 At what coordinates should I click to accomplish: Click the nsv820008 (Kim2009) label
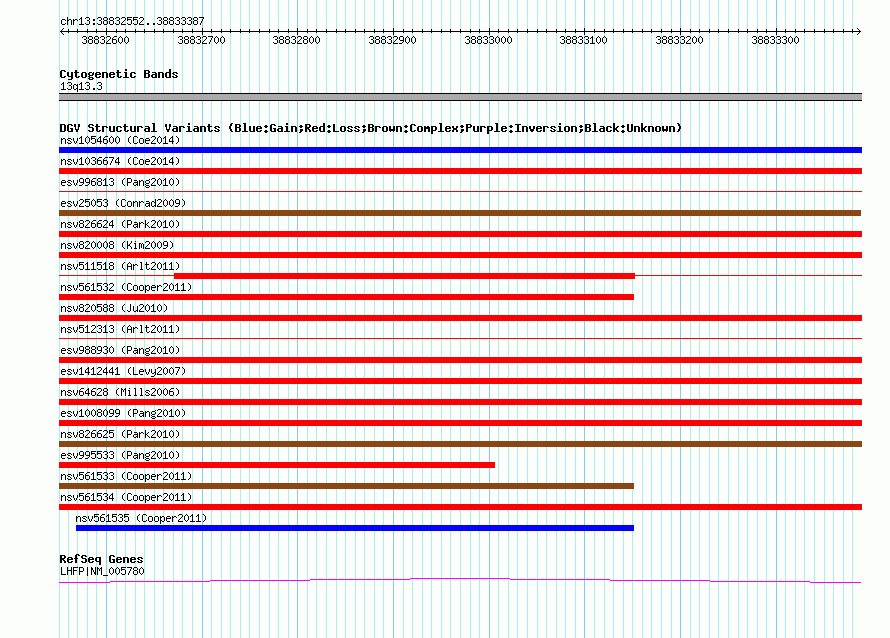117,245
